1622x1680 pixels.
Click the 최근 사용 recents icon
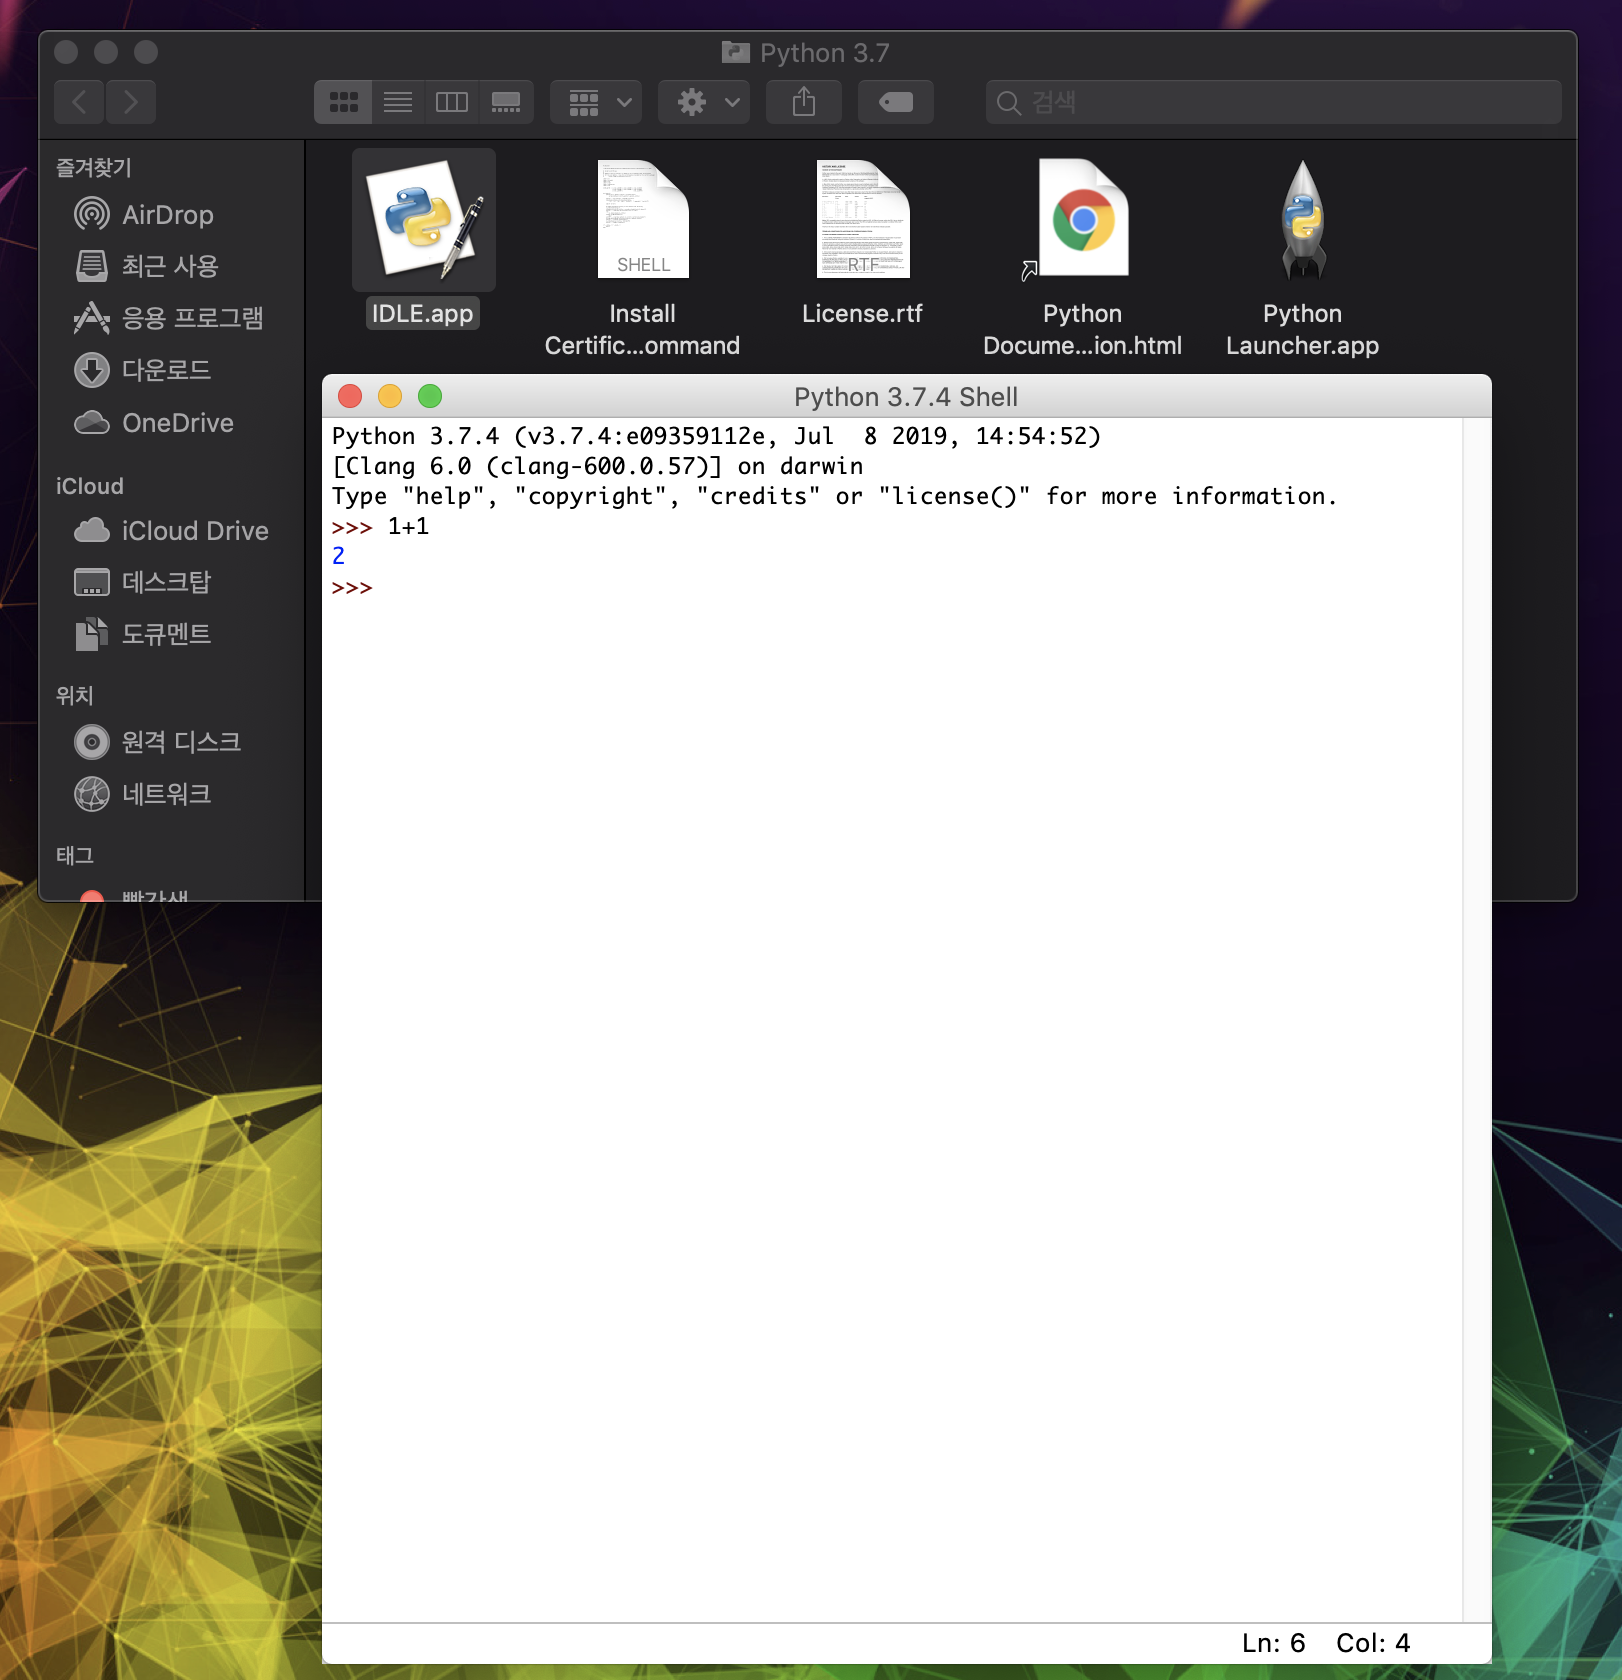(92, 266)
